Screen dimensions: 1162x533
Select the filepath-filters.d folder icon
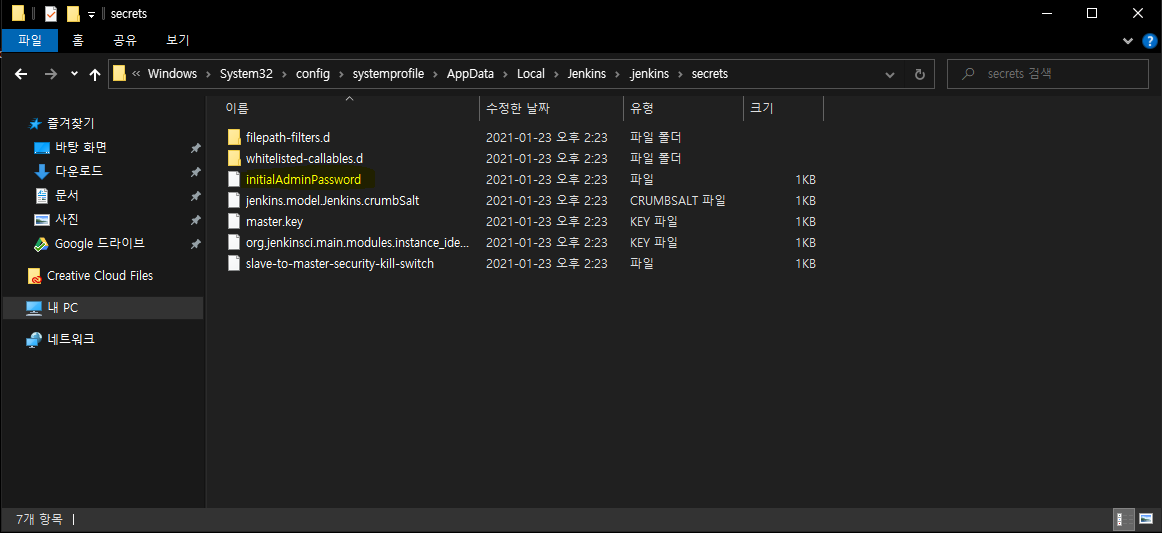[x=234, y=137]
